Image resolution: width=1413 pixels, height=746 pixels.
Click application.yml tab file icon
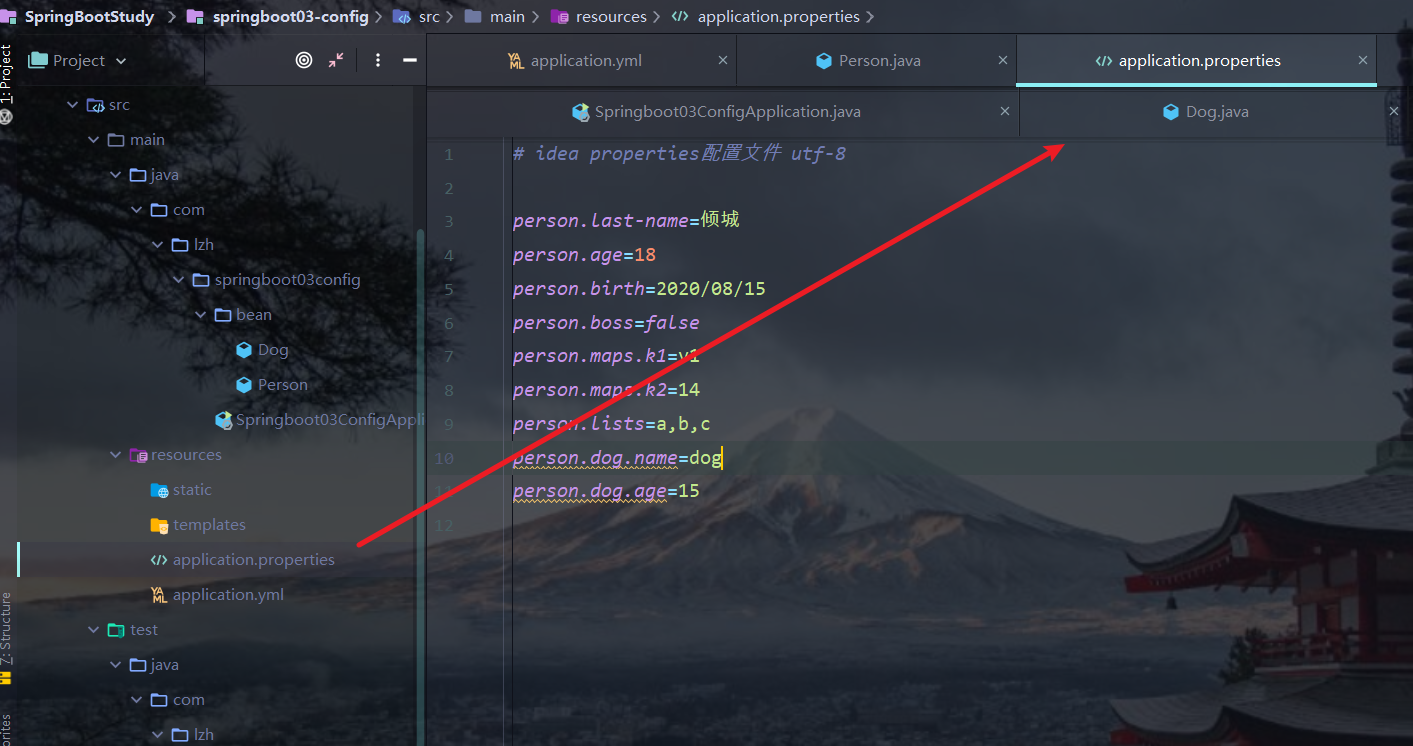click(x=516, y=60)
